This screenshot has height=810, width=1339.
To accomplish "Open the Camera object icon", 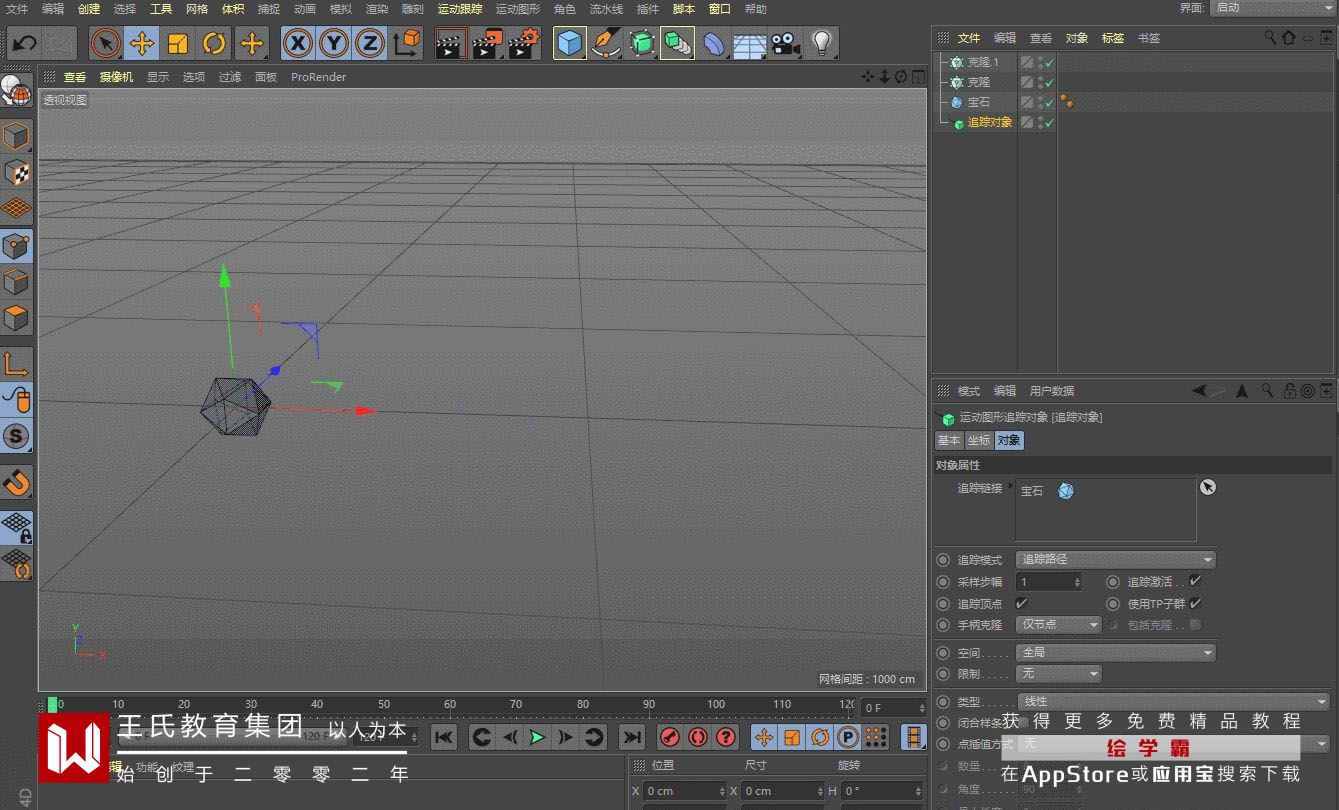I will [x=786, y=44].
